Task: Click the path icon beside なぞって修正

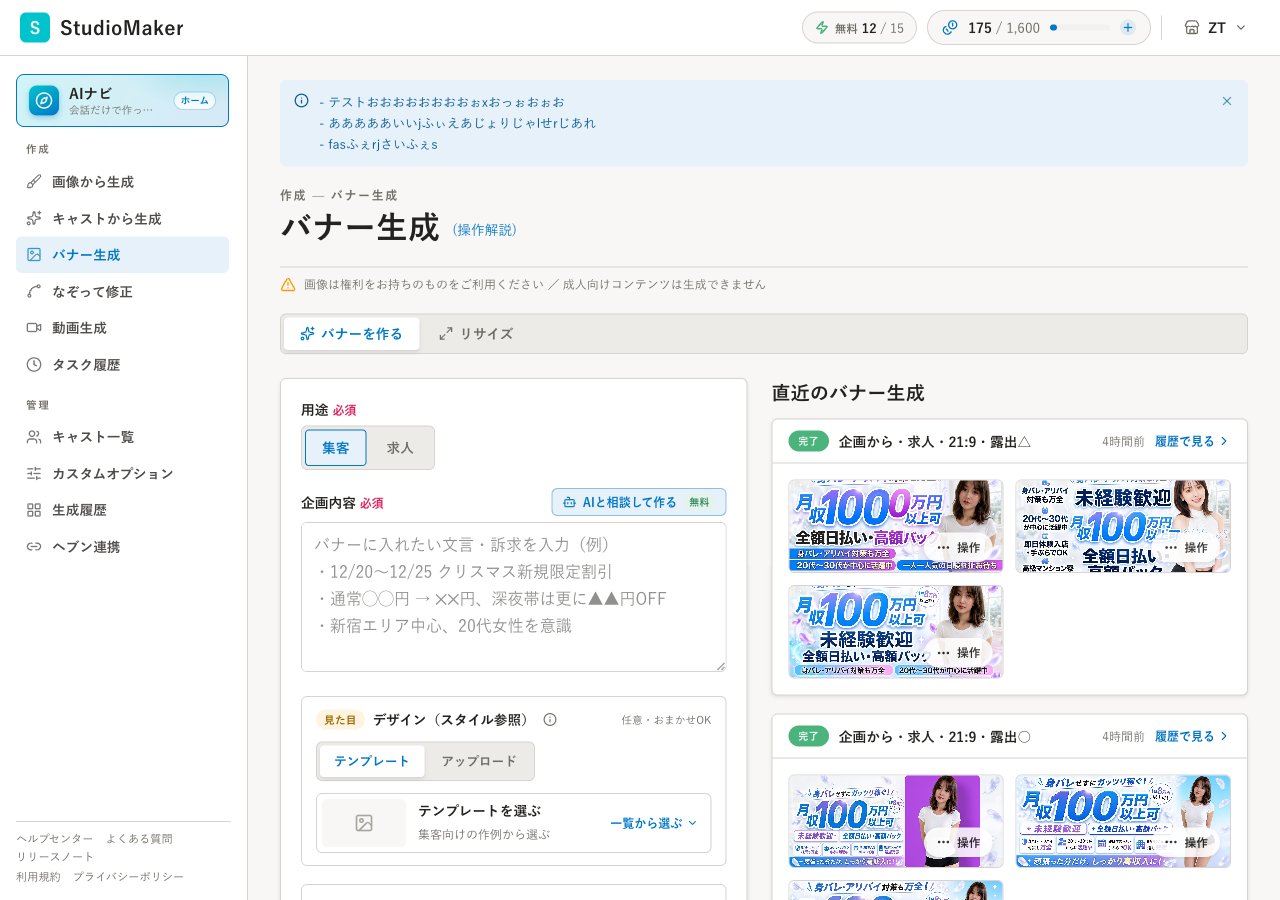Action: pos(34,291)
